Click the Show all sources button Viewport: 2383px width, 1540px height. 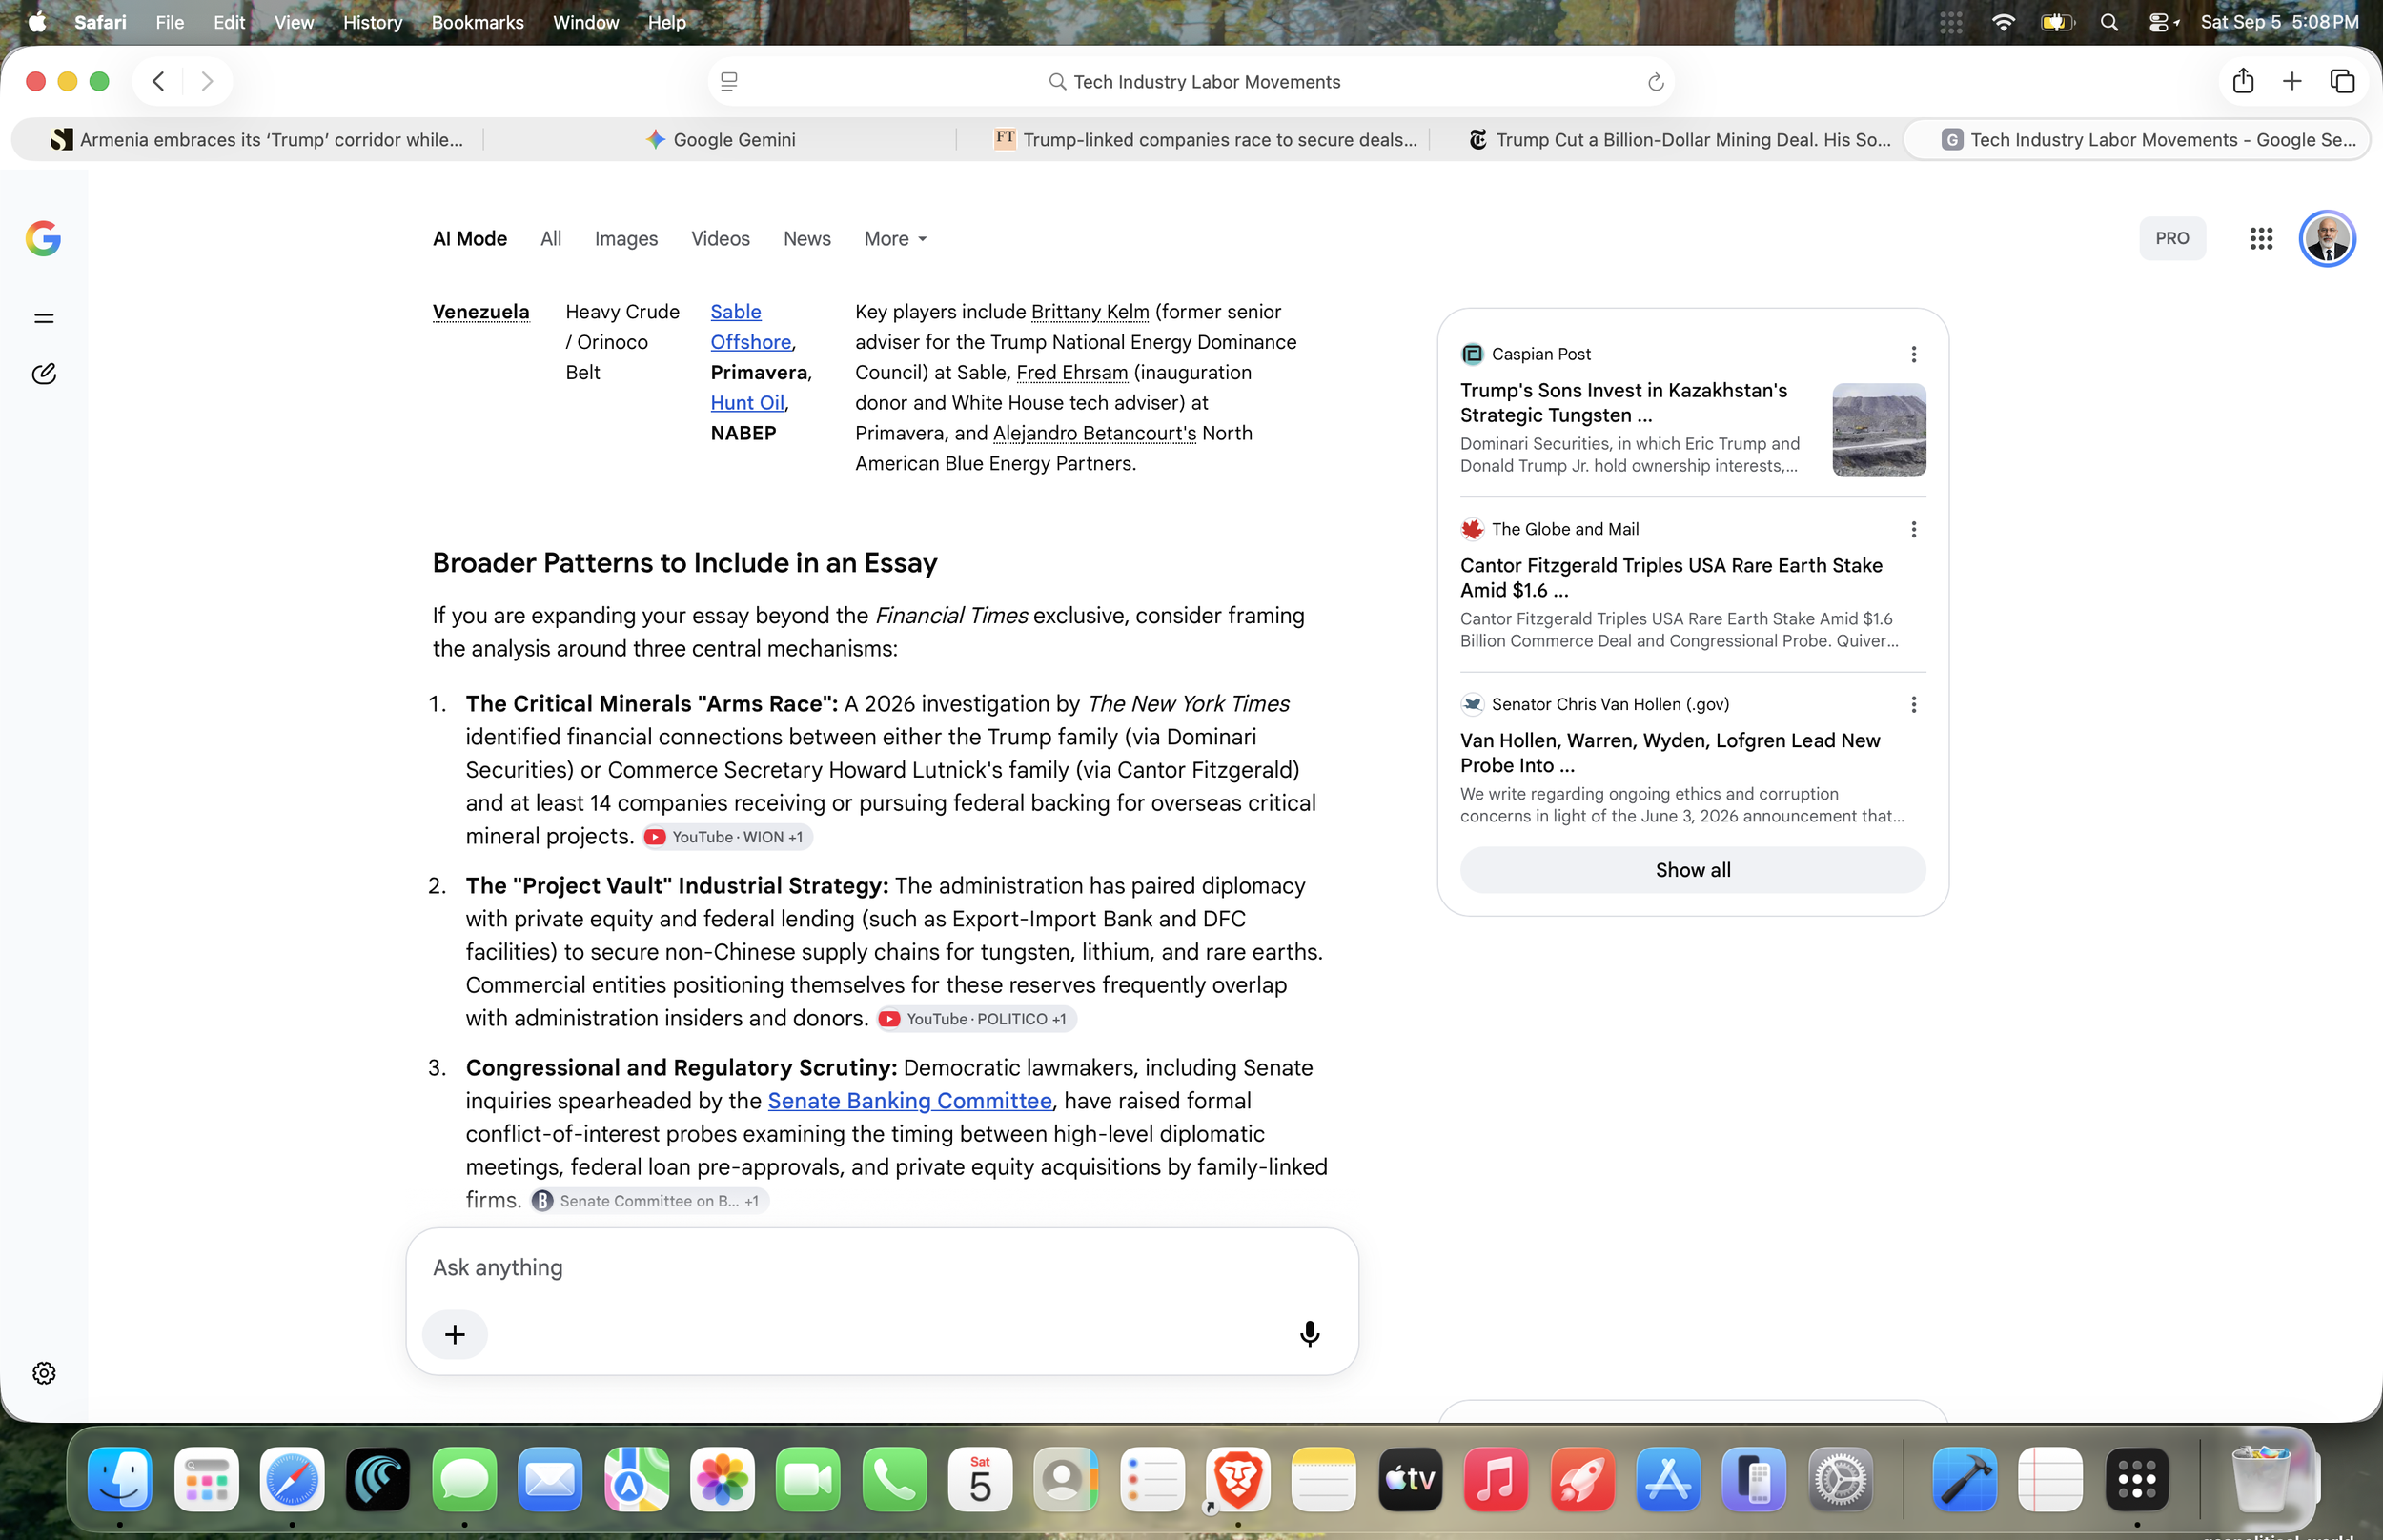pyautogui.click(x=1692, y=870)
